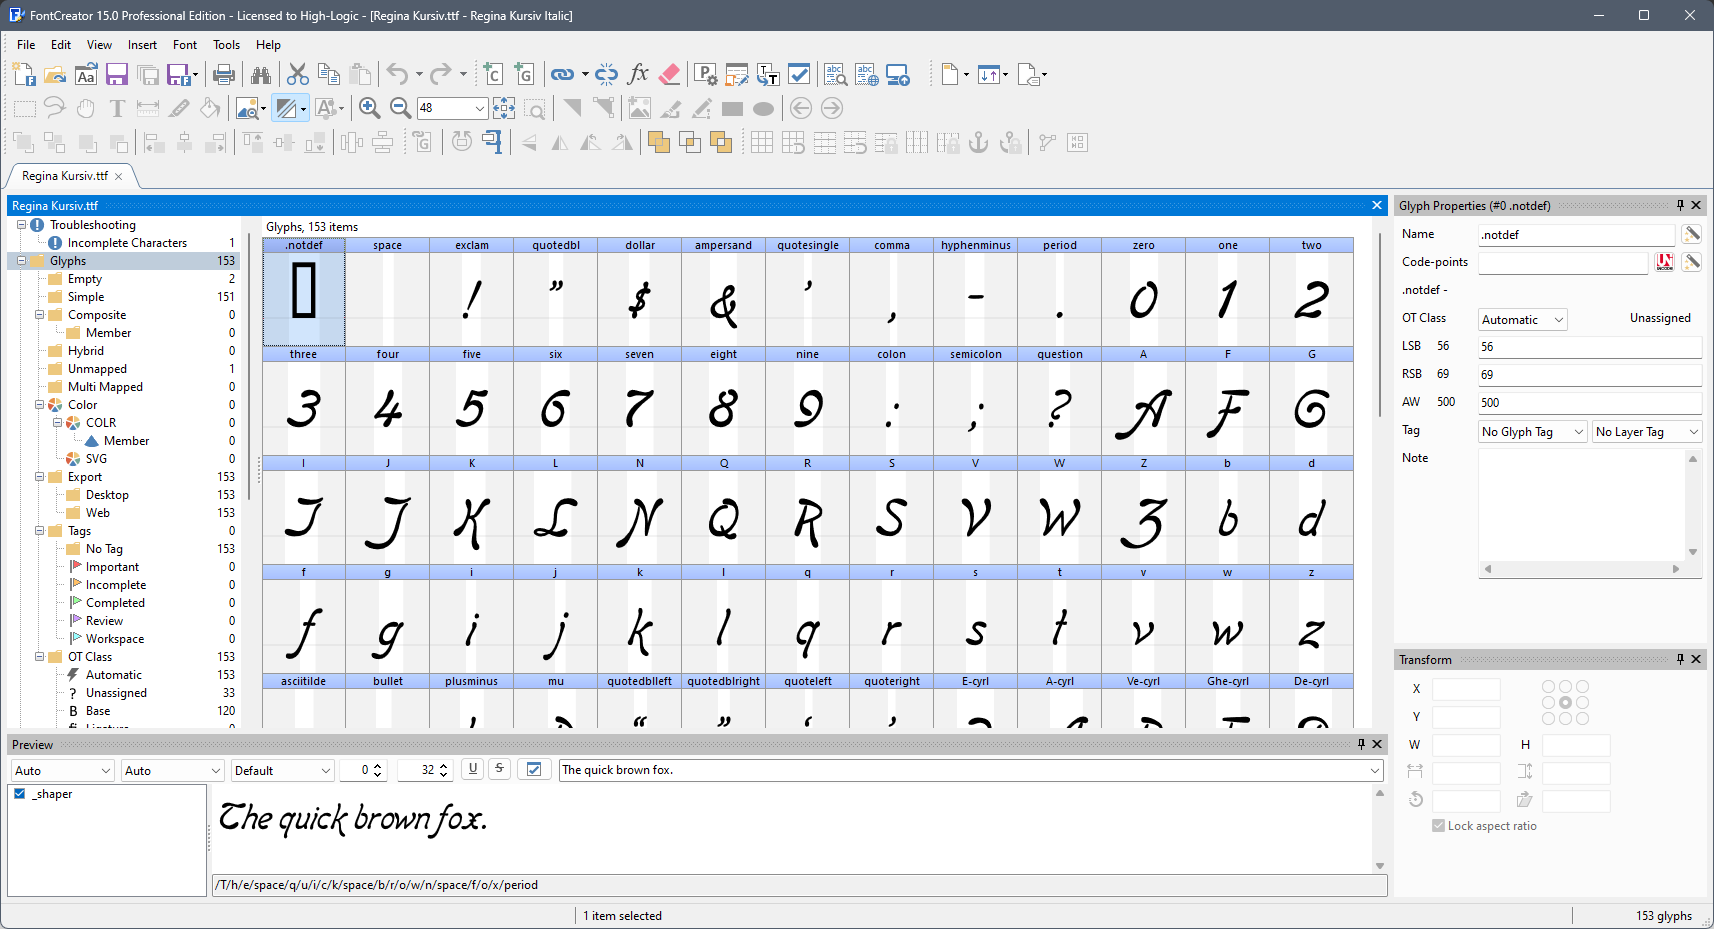Click the pin icon of Glyph Properties panel
Viewport: 1714px width, 929px height.
(1680, 205)
